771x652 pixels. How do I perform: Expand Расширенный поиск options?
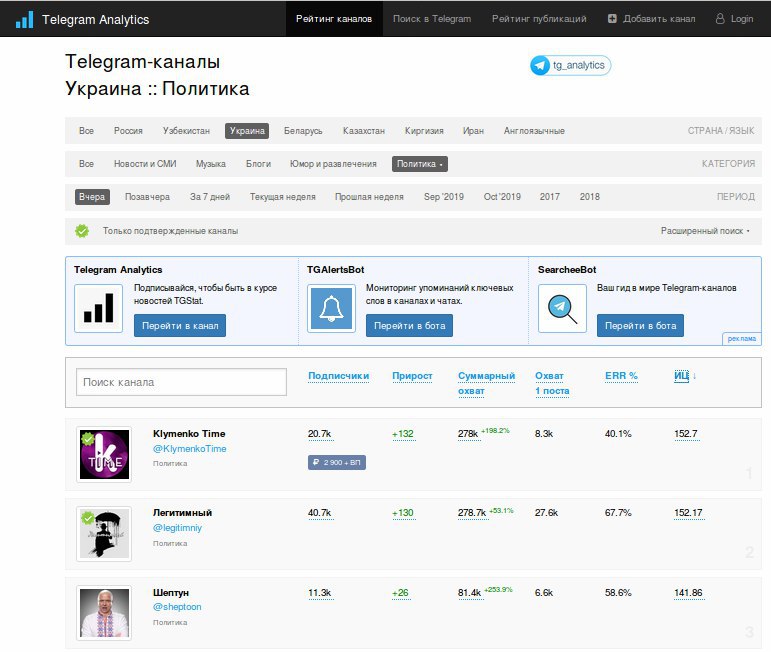[x=705, y=231]
